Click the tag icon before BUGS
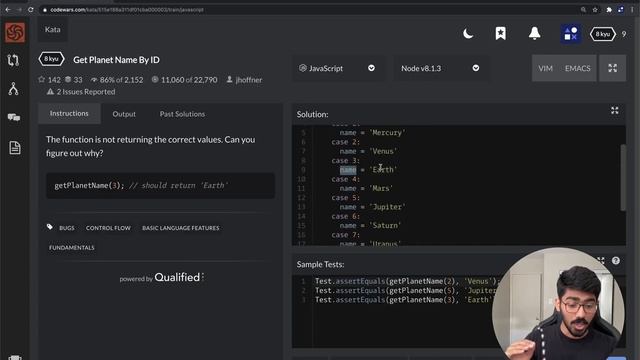The height and width of the screenshot is (360, 640). (x=50, y=227)
